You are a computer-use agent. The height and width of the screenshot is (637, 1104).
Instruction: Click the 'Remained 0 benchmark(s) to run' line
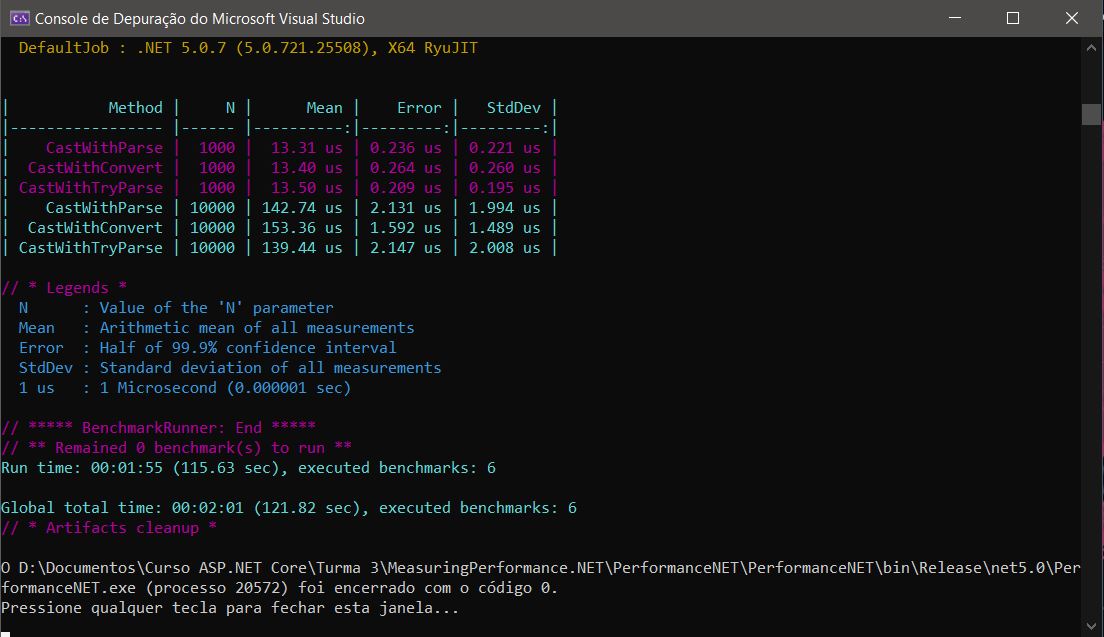click(177, 448)
